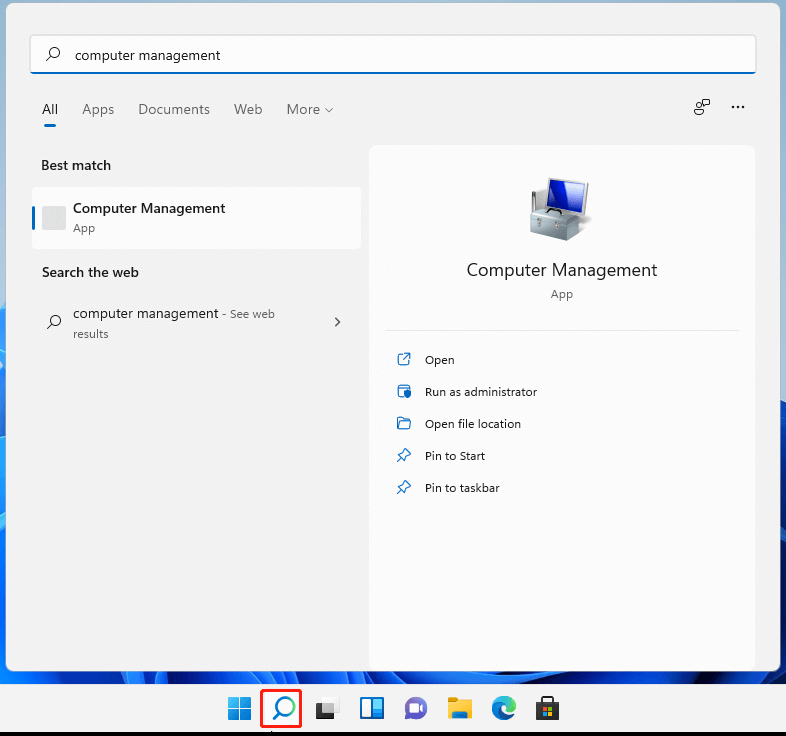Click the Computer Management result thumbnail
Screen dimensions: 786x736
[54, 218]
